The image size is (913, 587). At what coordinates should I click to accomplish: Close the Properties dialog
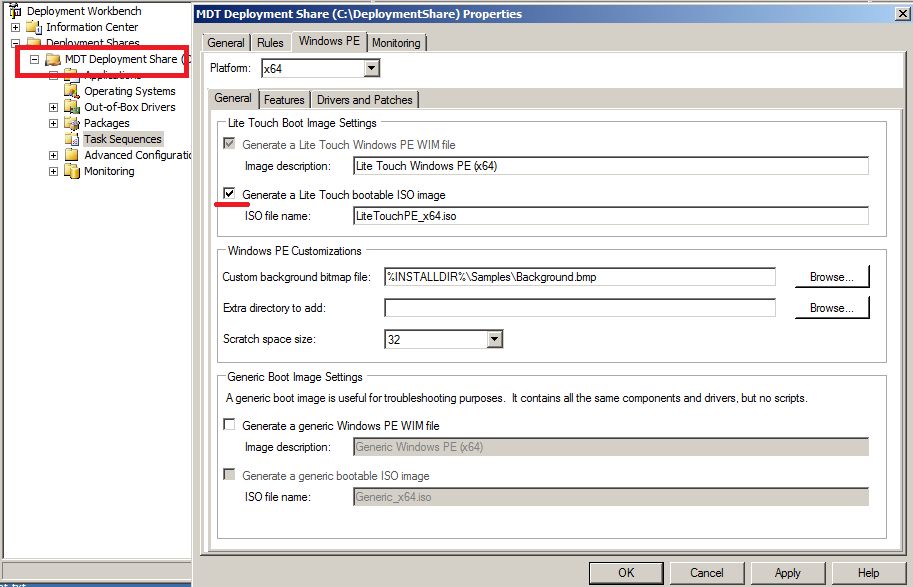903,14
